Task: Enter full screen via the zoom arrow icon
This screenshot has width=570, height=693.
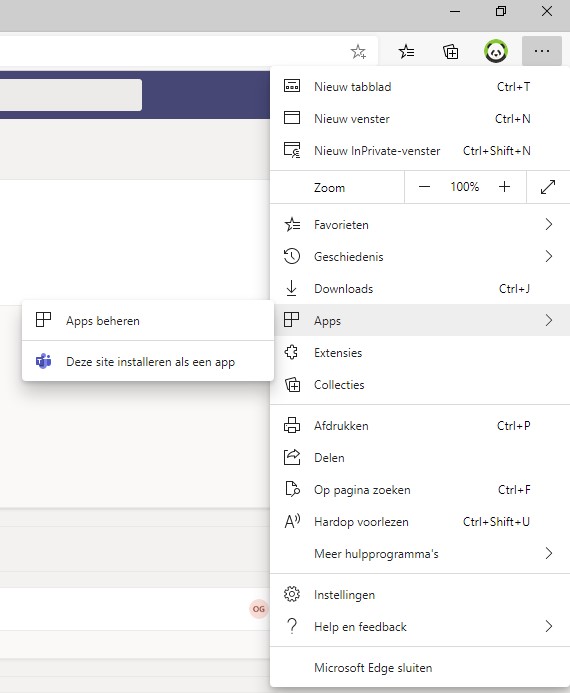Action: pyautogui.click(x=548, y=187)
